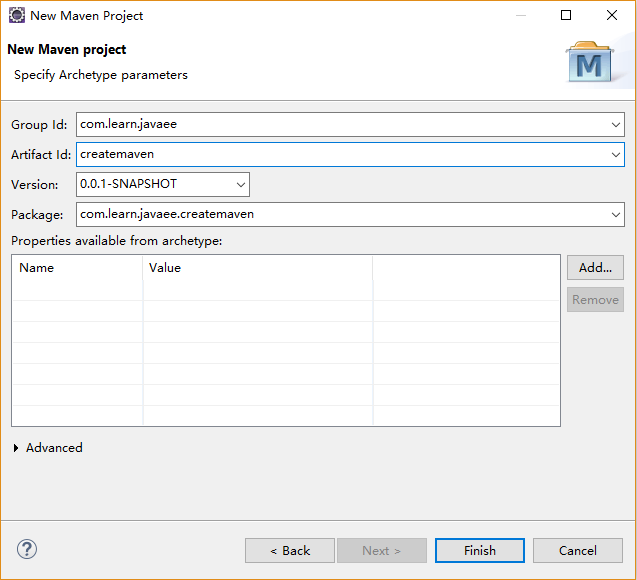
Task: Open the Package dropdown arrow
Action: 616,214
